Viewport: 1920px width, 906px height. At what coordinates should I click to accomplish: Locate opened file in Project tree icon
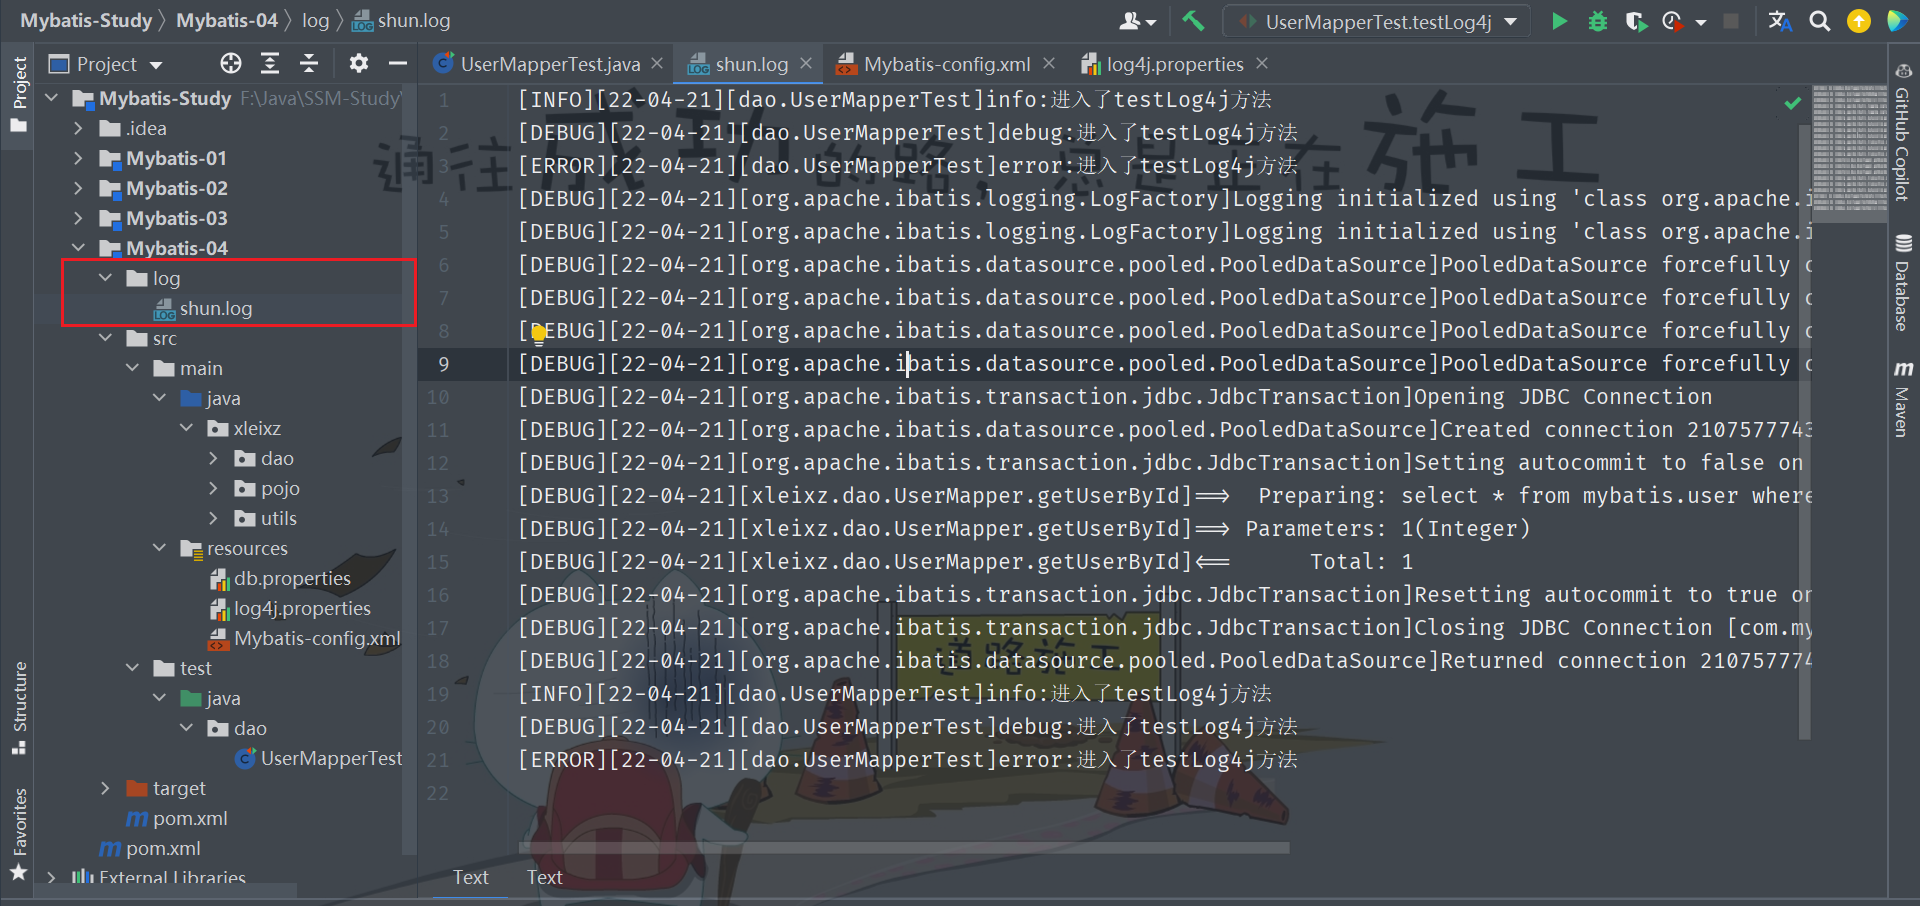(231, 64)
